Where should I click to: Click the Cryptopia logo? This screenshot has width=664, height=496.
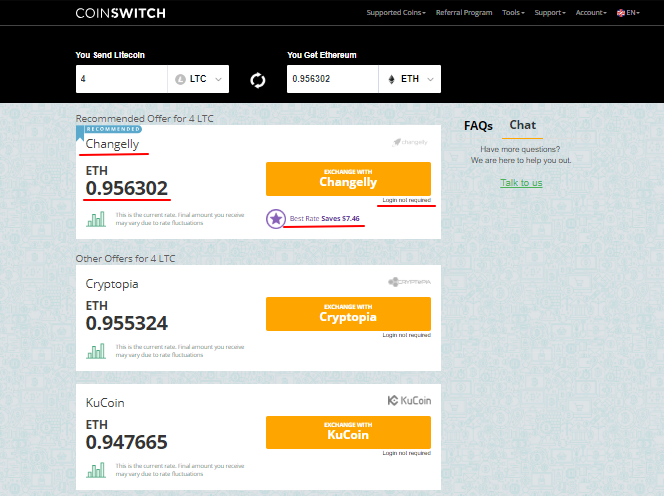(x=409, y=282)
